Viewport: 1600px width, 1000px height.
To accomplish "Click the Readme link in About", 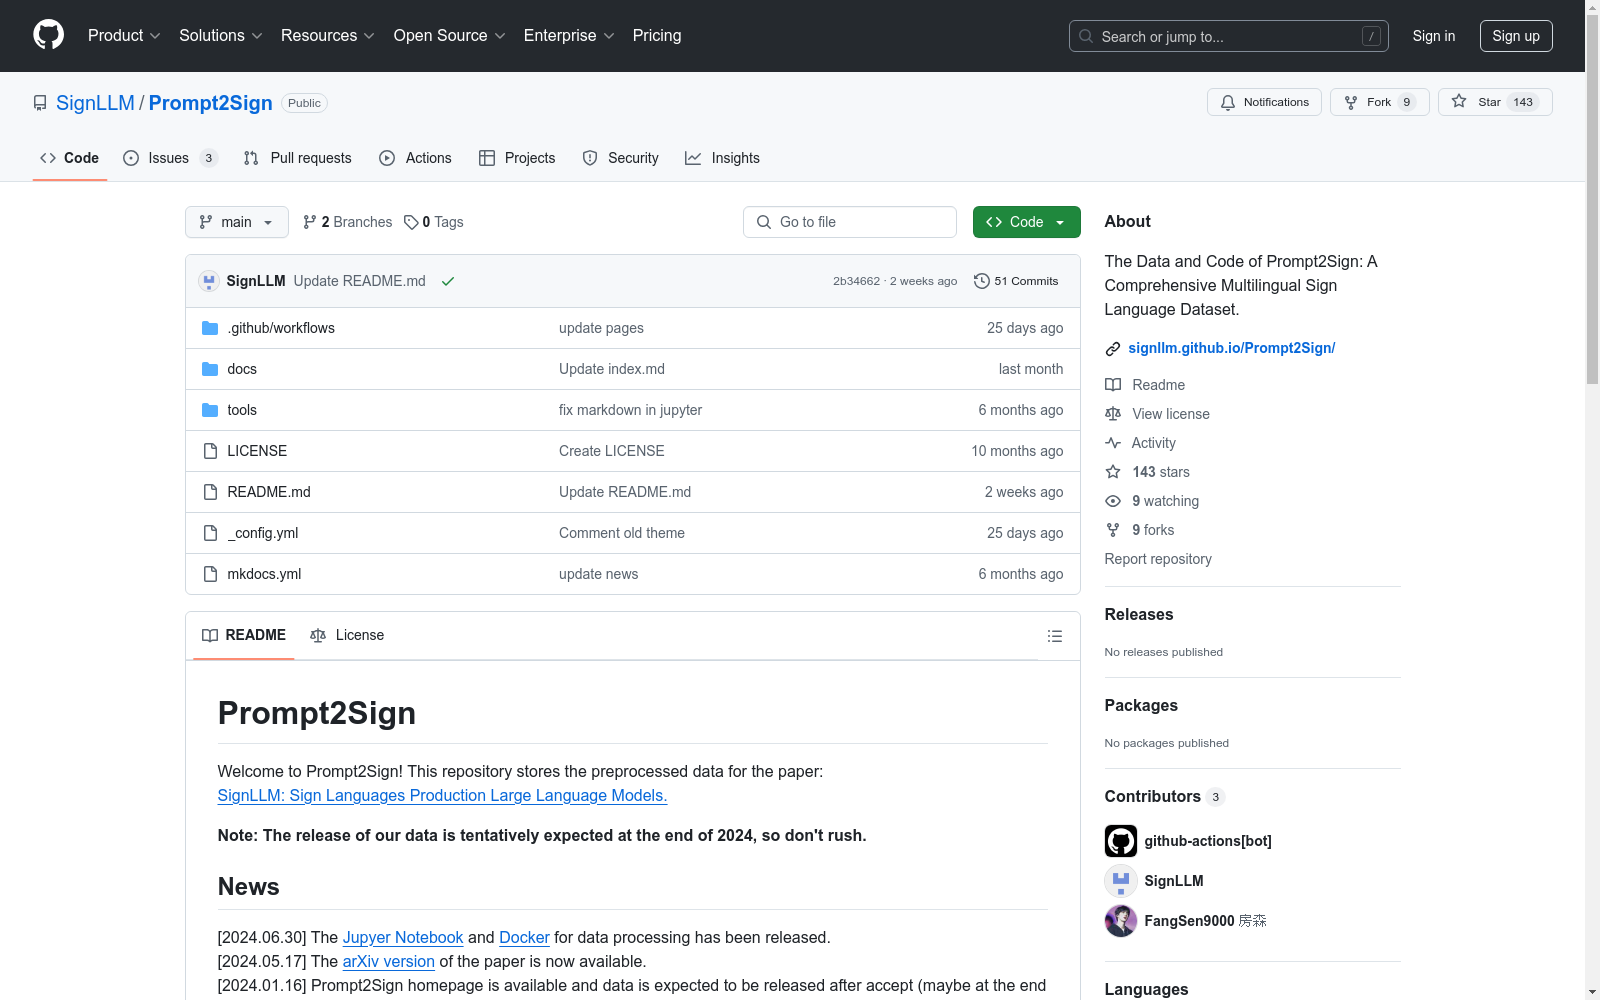I will pyautogui.click(x=1145, y=385).
